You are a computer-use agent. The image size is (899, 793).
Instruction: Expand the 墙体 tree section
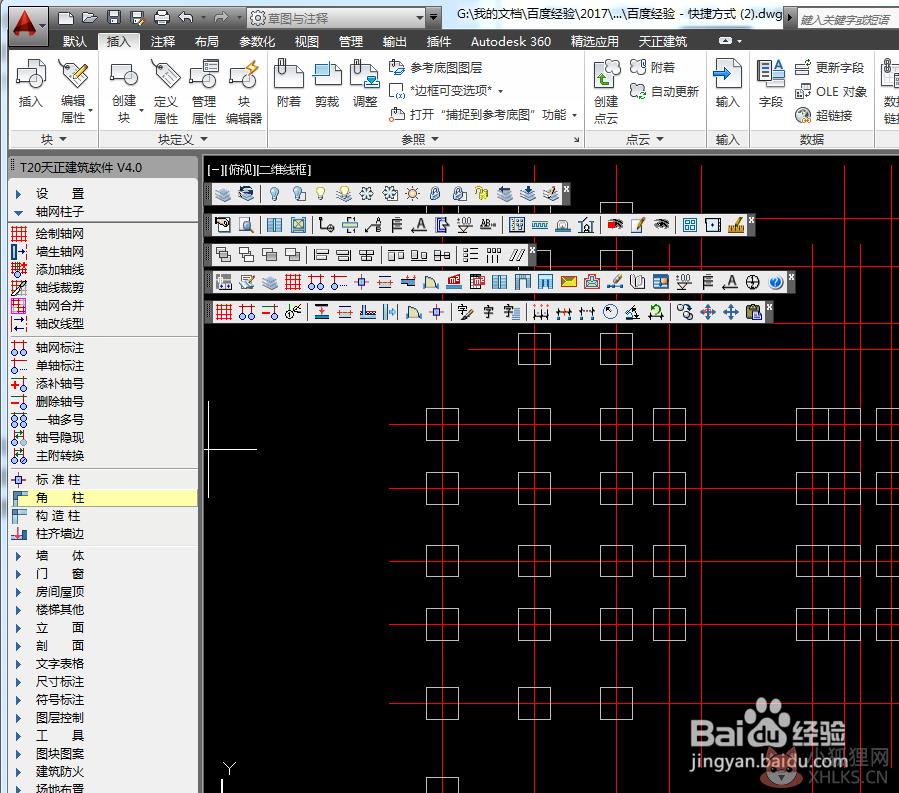[x=18, y=556]
